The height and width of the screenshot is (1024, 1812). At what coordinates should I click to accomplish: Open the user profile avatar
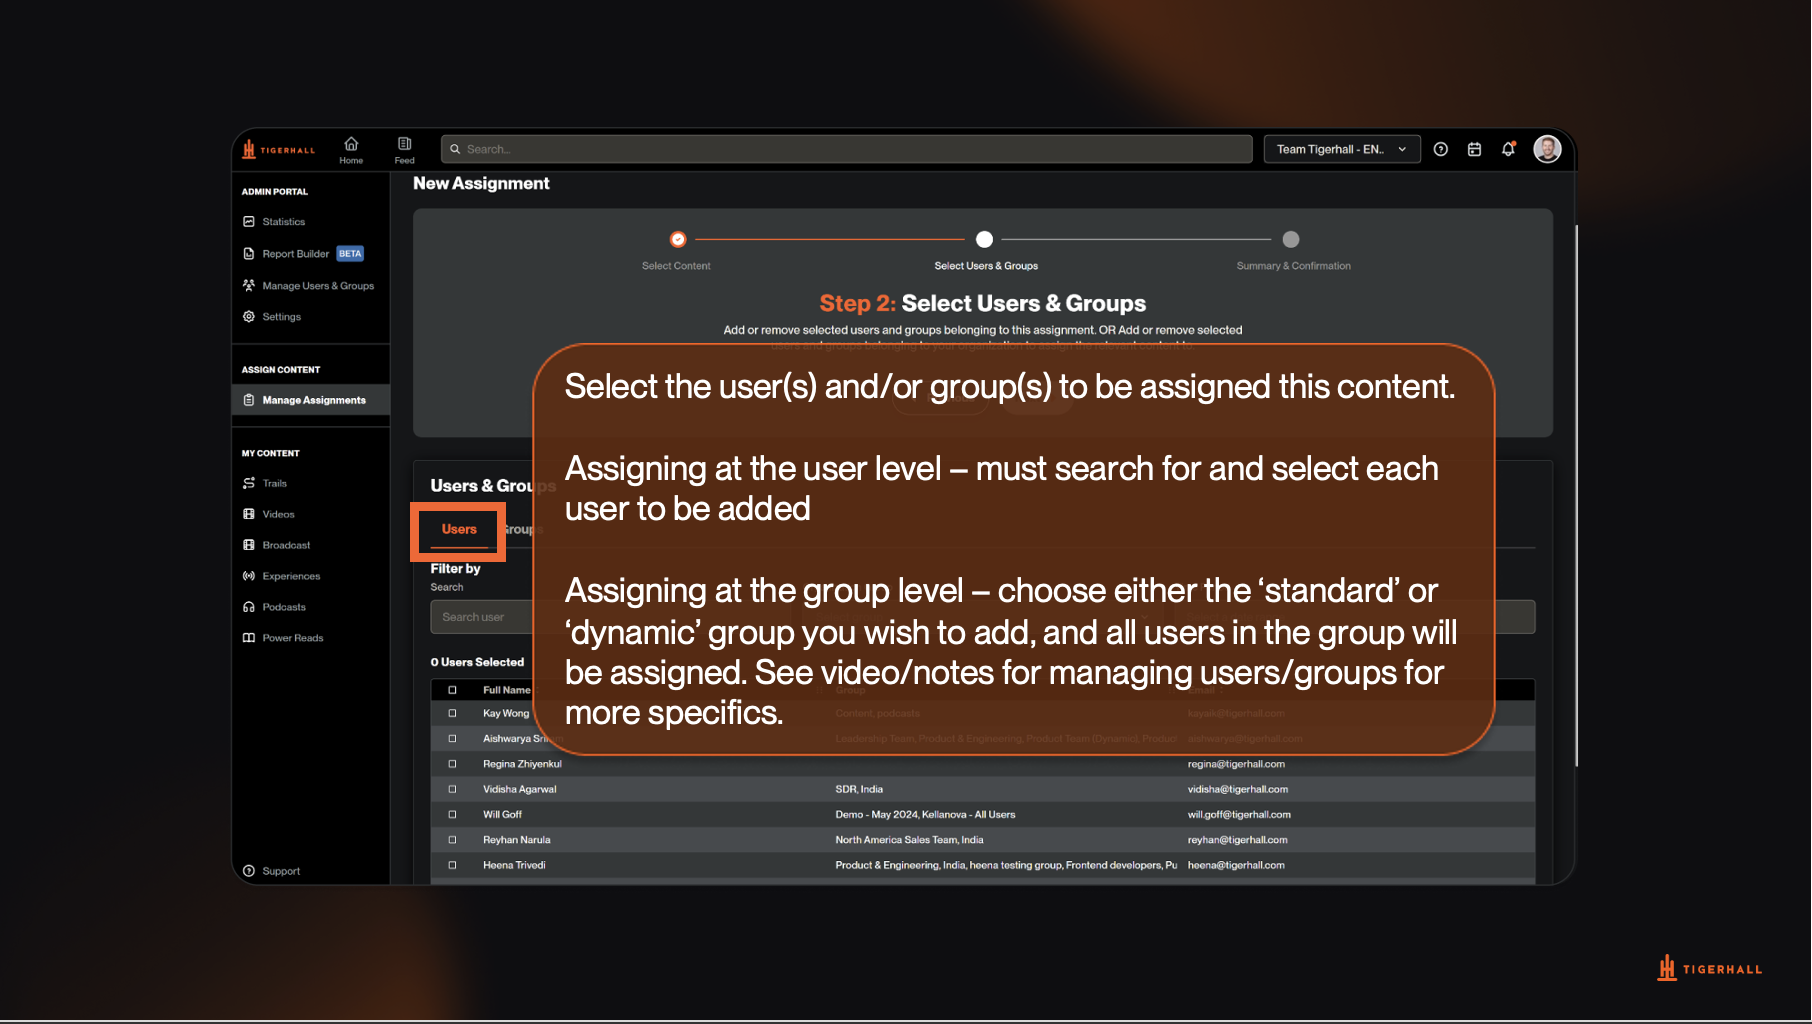1547,149
